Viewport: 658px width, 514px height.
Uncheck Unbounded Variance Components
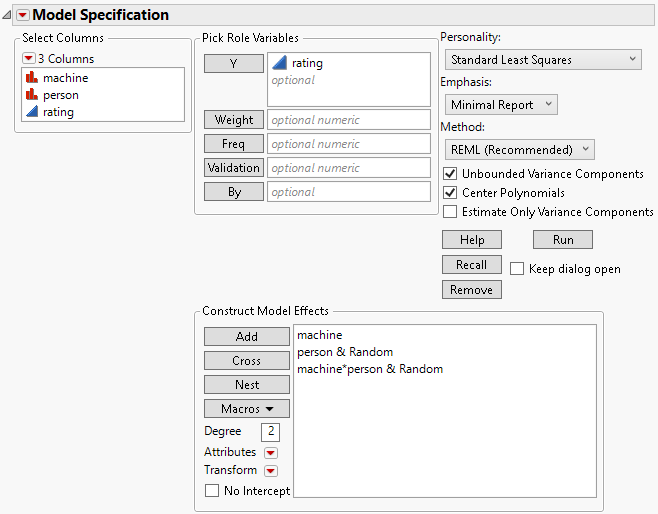tap(450, 174)
